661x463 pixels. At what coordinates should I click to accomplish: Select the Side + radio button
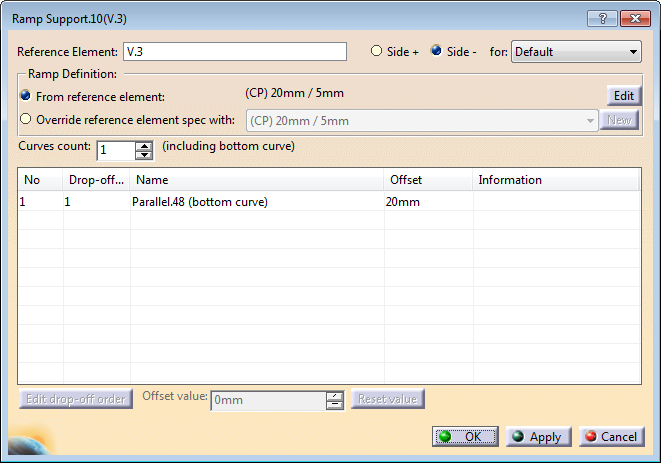pyautogui.click(x=377, y=52)
